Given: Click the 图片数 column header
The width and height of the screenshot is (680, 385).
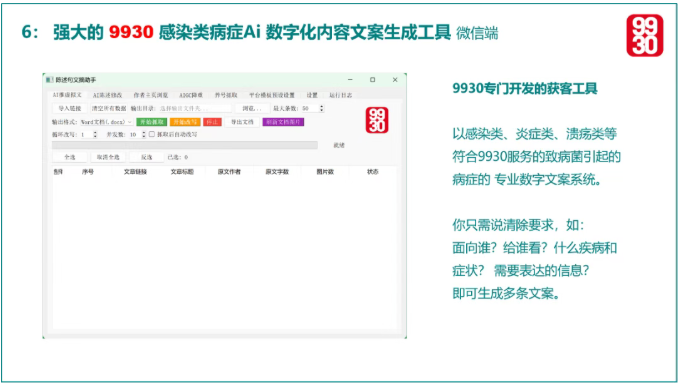Looking at the screenshot, I should coord(325,172).
